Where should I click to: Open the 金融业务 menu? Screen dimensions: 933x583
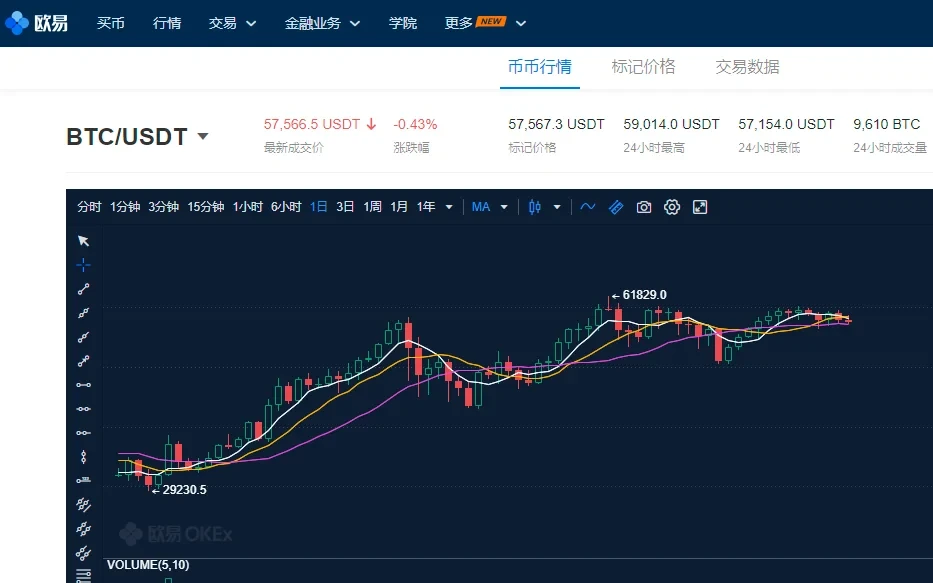(322, 23)
